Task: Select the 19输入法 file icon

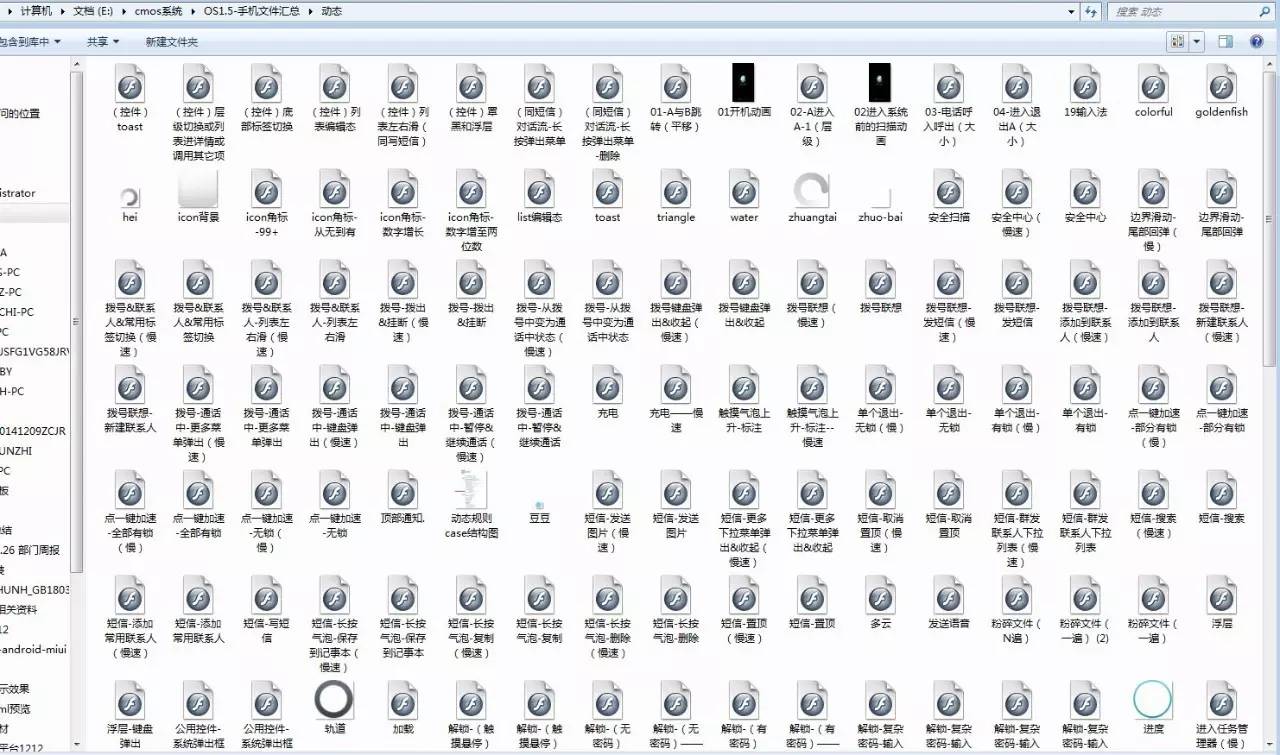Action: 1085,85
